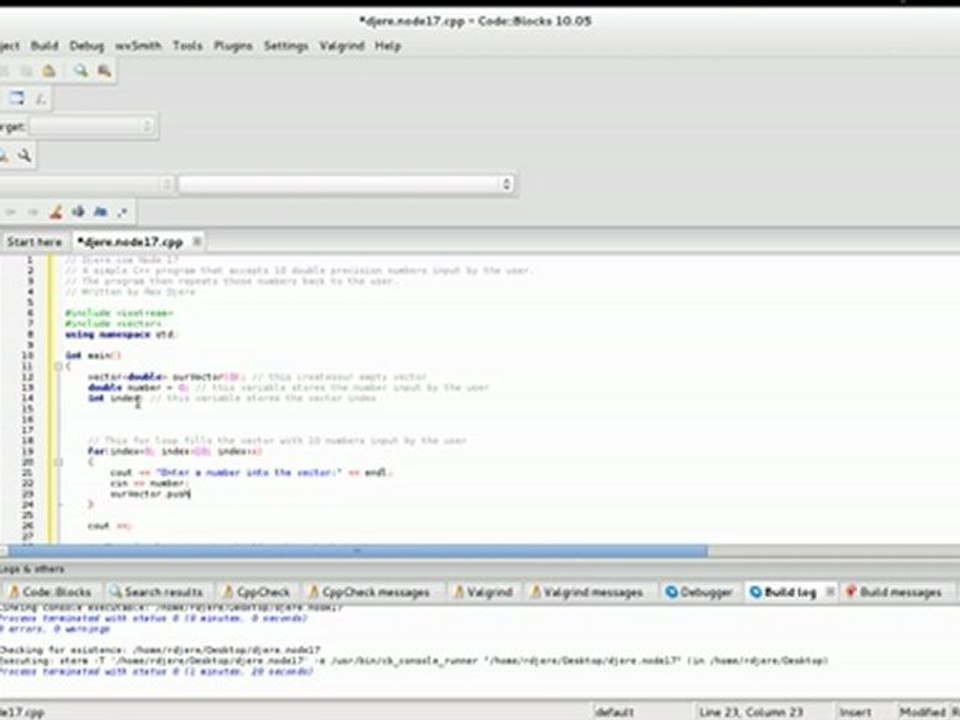This screenshot has width=960, height=720.
Task: Click the 'using namespace std;' code line
Action: tap(121, 334)
